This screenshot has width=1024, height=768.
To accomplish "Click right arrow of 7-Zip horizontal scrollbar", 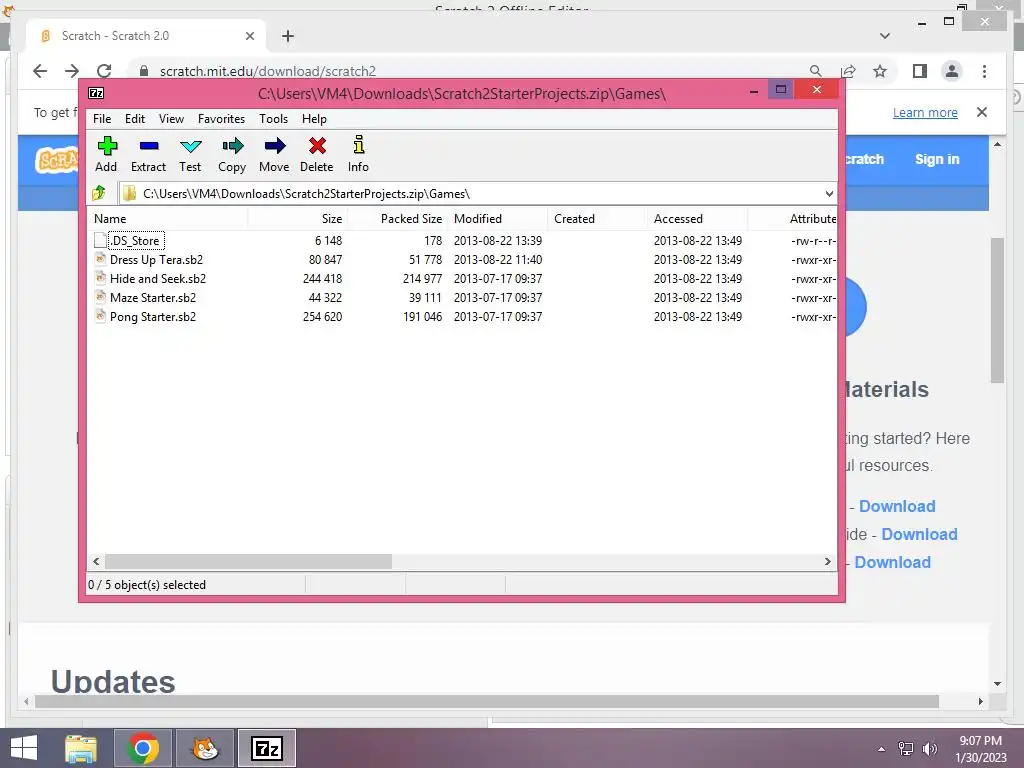I will [828, 562].
